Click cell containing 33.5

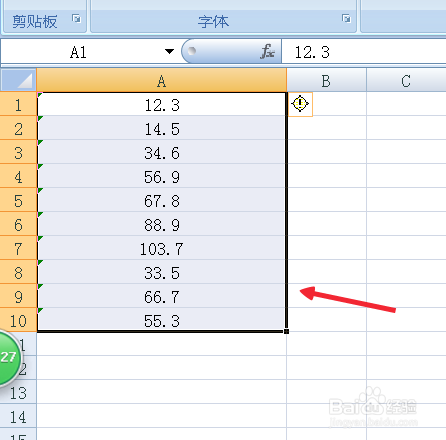(162, 272)
